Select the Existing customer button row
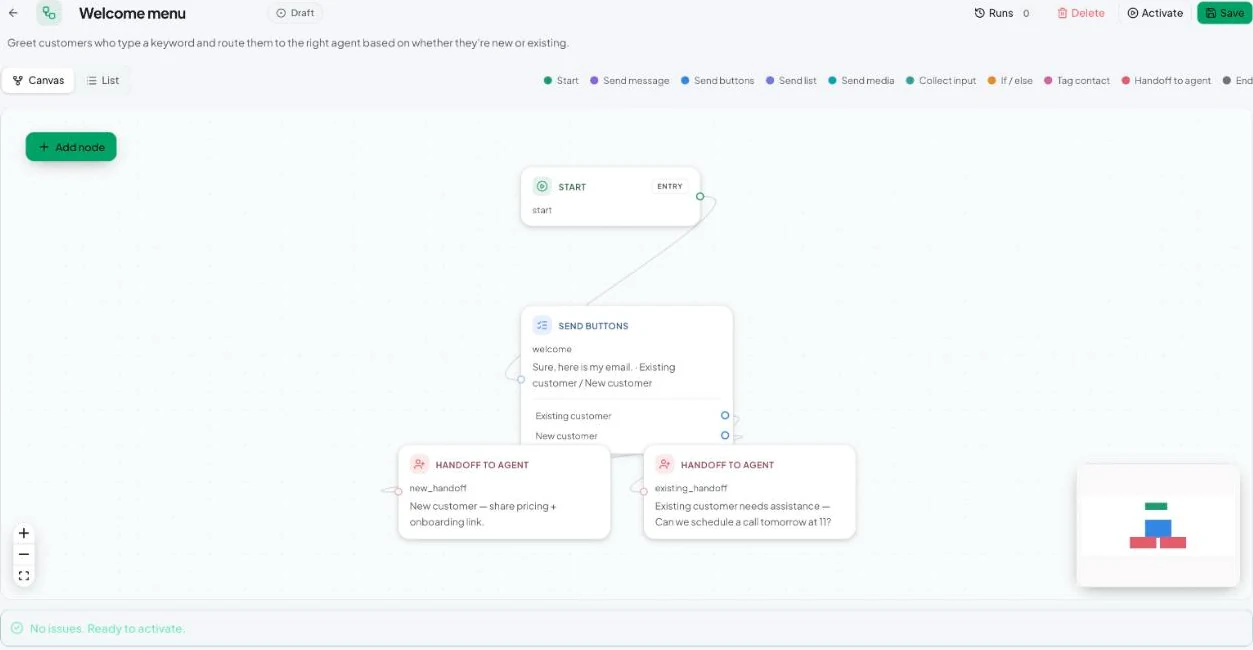Screen dimensions: 1253x650 pos(627,416)
